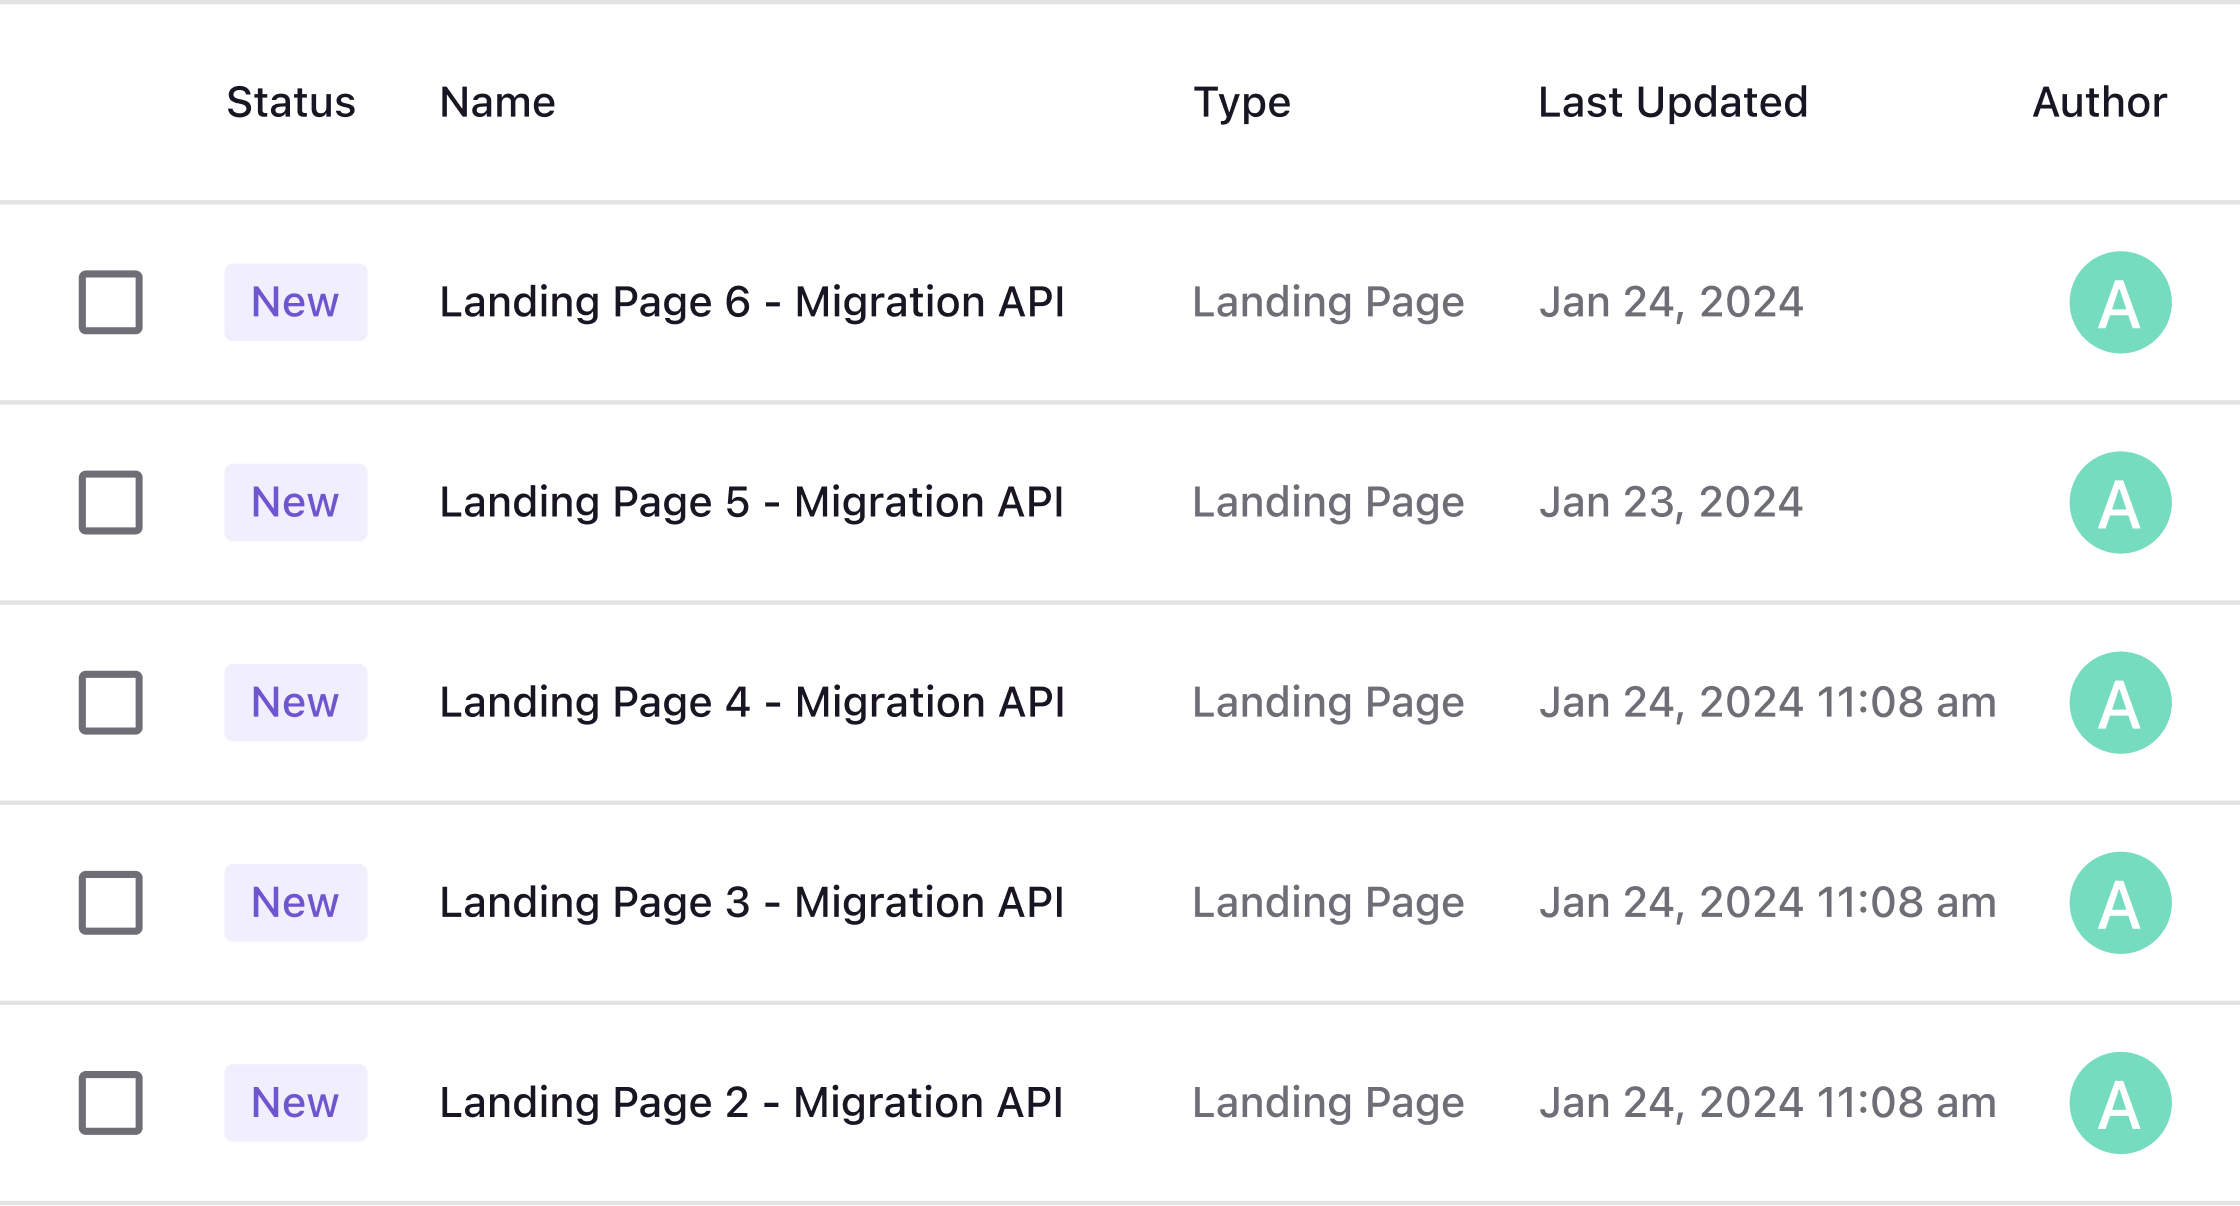Check the Landing Page 4 row checkbox
Image resolution: width=2240 pixels, height=1206 pixels.
[x=111, y=702]
